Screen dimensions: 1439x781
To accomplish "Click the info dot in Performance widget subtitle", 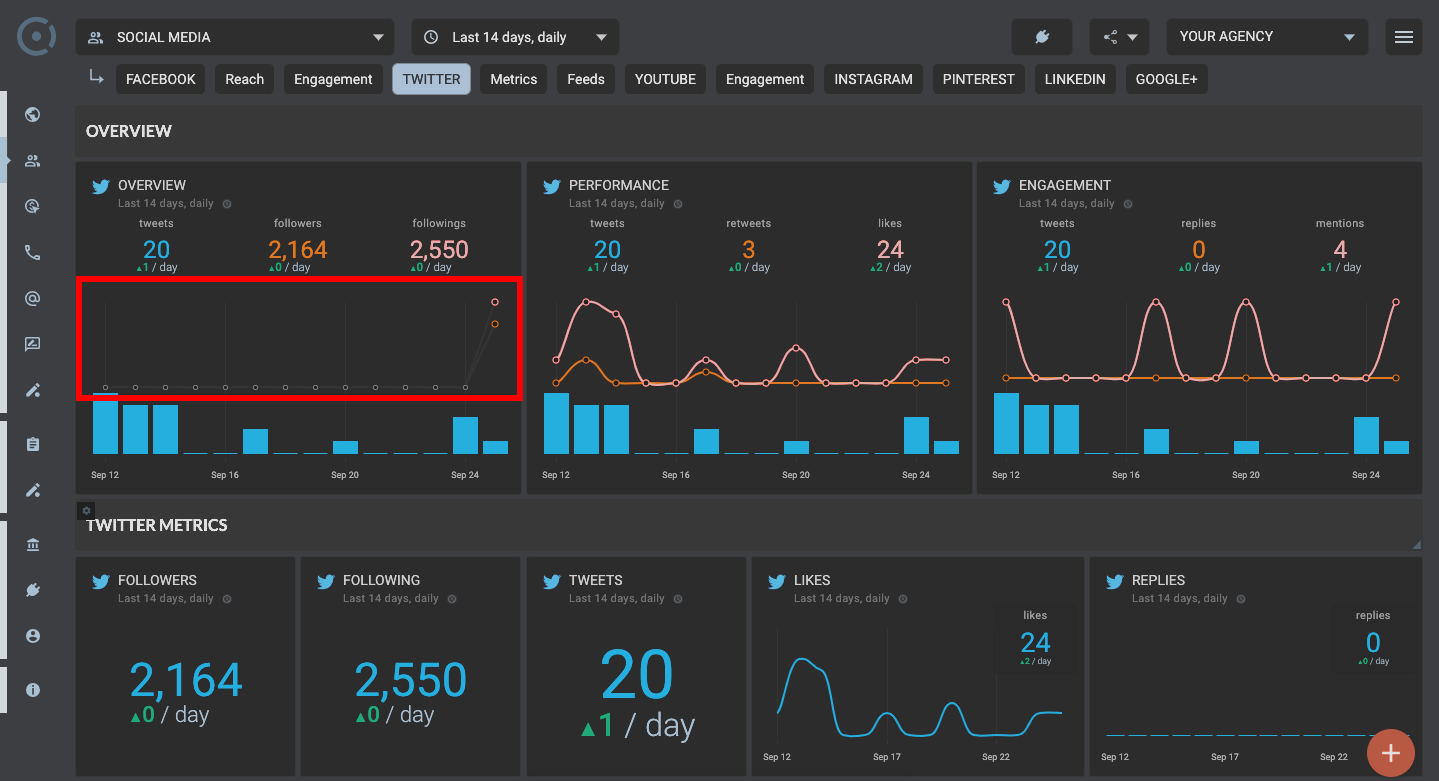I will [678, 204].
